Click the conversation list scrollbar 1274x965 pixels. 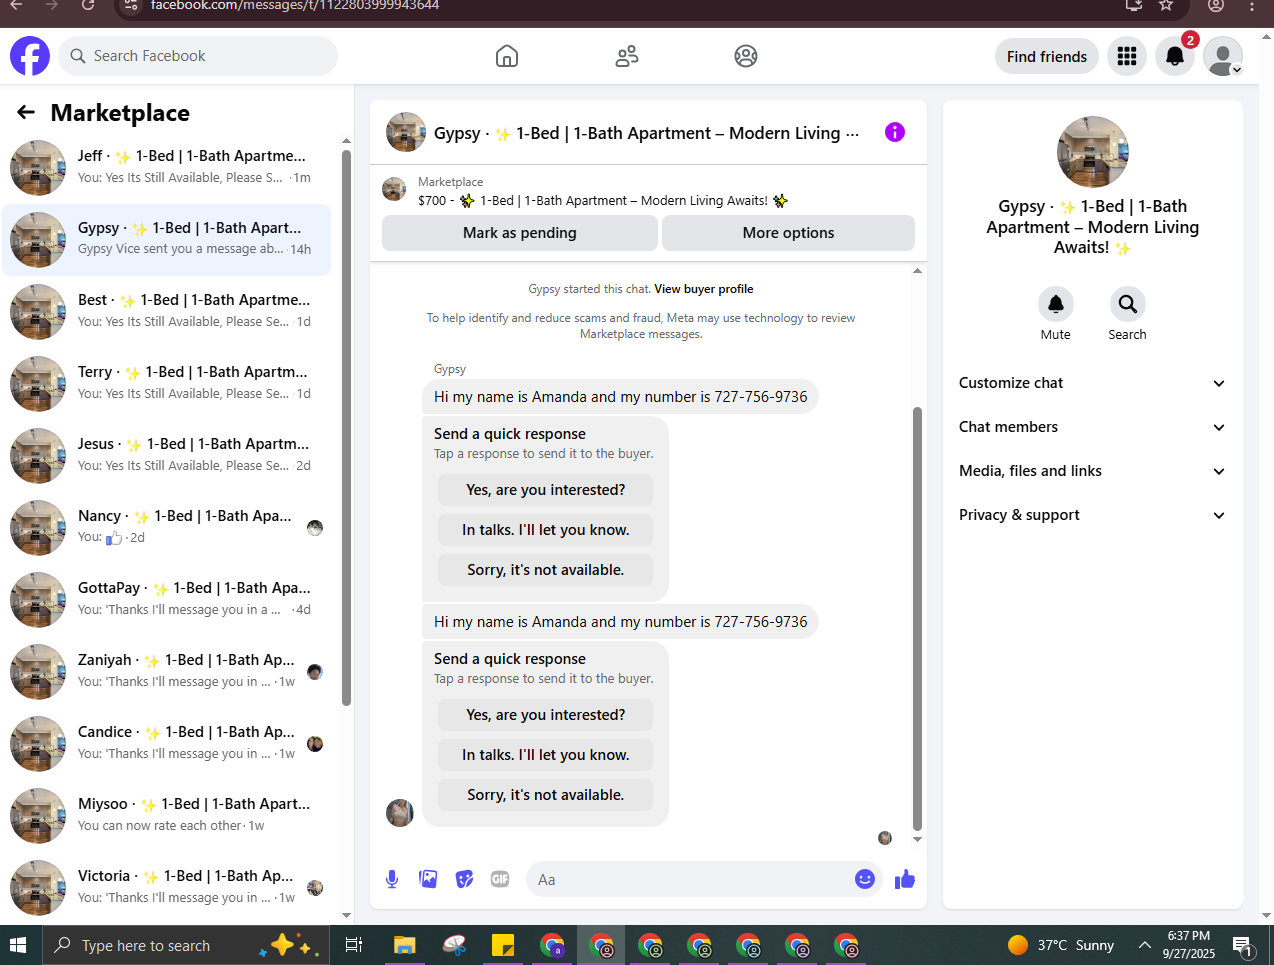pyautogui.click(x=346, y=428)
